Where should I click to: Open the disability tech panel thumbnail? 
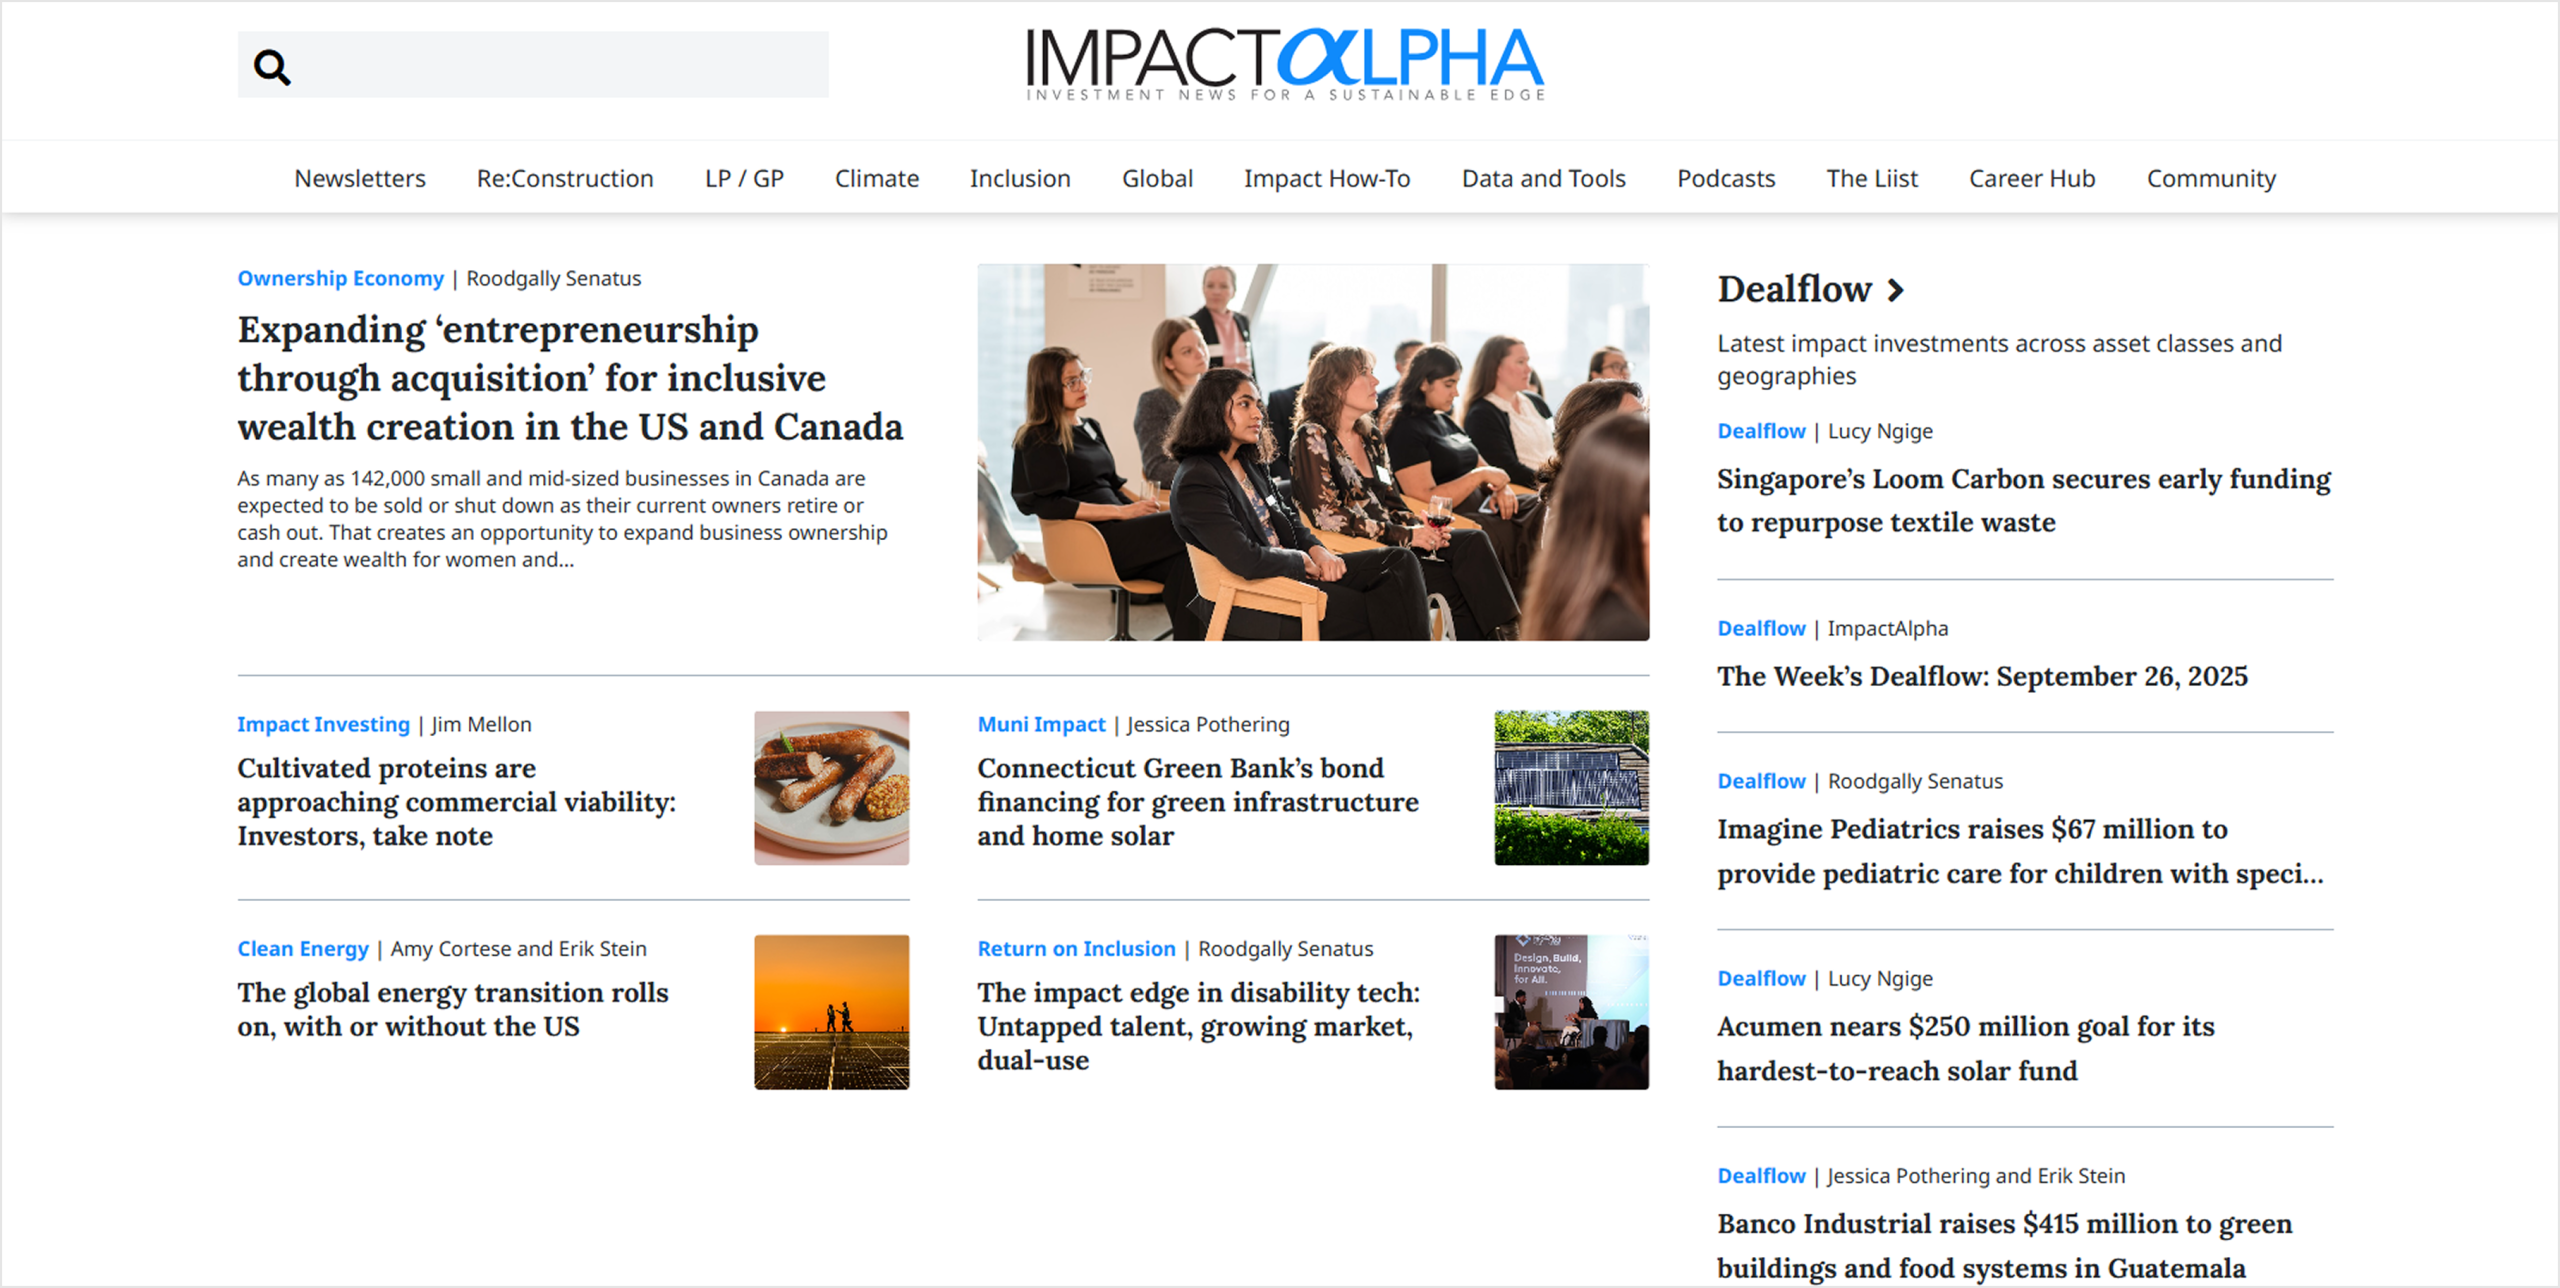point(1572,1012)
